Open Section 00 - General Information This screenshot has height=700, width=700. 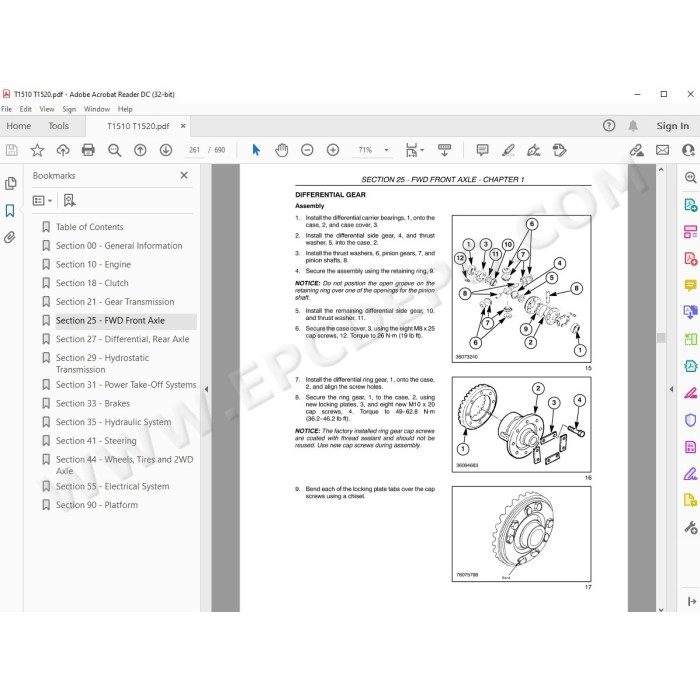119,246
